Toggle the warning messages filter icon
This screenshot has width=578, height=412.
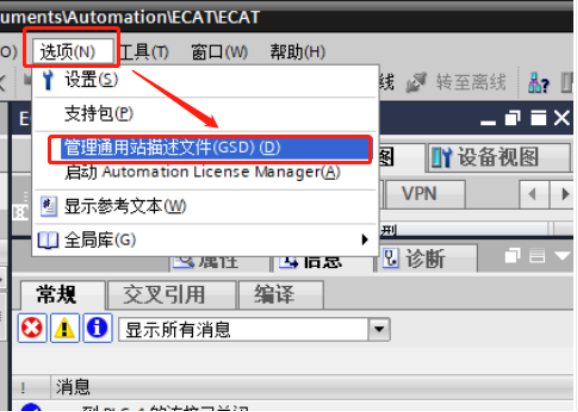pos(65,328)
